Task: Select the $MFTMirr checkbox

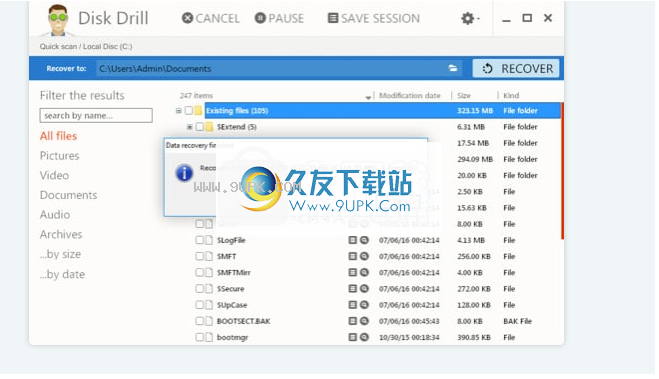Action: pyautogui.click(x=200, y=272)
